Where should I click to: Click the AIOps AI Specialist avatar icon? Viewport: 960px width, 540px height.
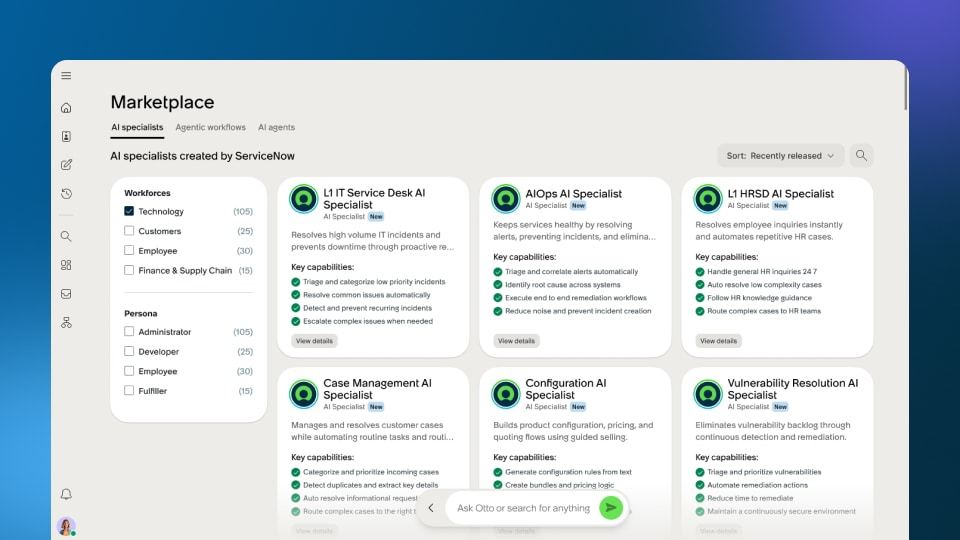(506, 198)
